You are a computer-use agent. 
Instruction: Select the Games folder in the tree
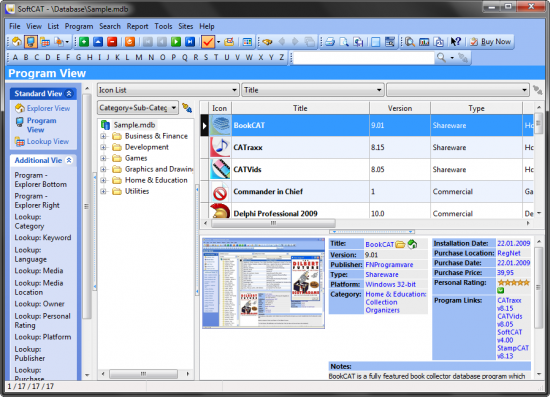pyautogui.click(x=136, y=158)
